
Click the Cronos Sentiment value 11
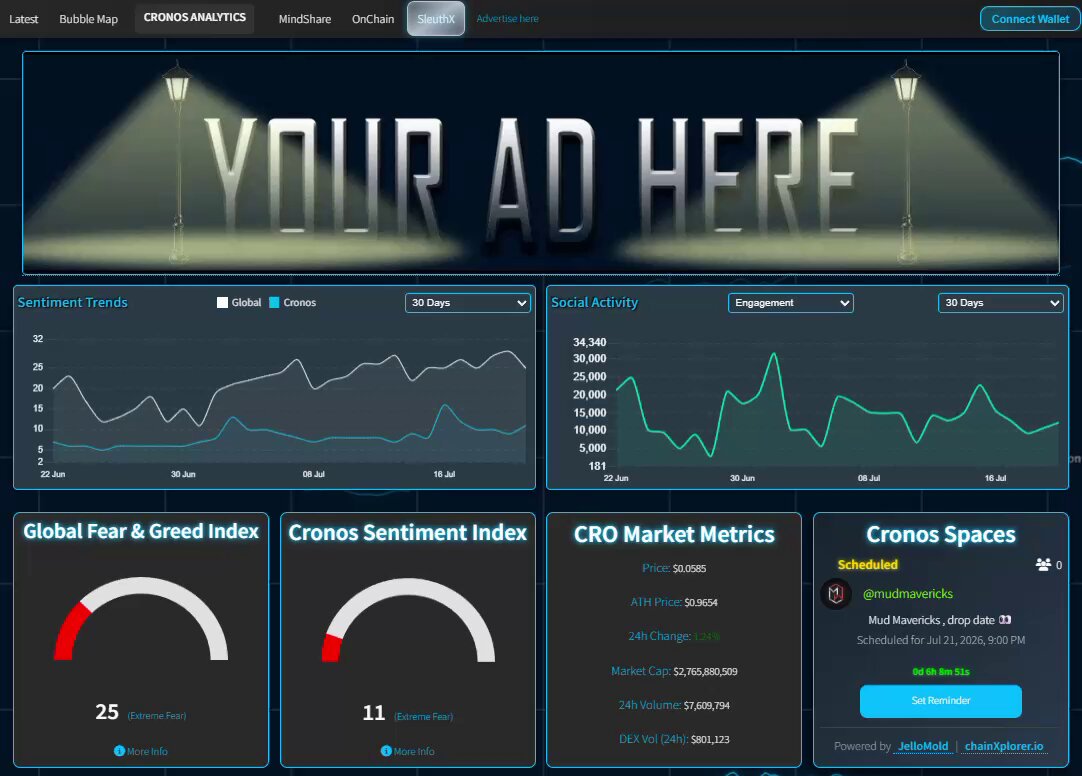coord(373,713)
